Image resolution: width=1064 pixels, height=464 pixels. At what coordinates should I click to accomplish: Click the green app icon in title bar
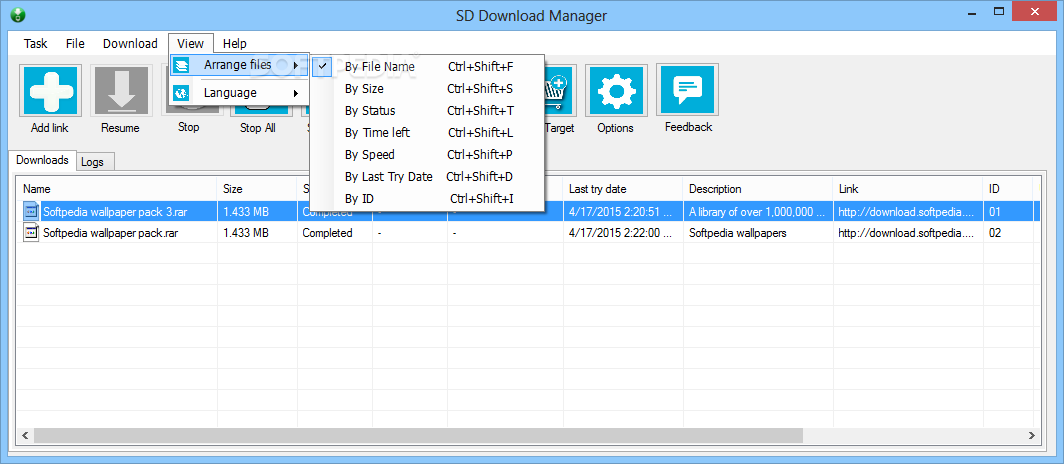tap(18, 15)
